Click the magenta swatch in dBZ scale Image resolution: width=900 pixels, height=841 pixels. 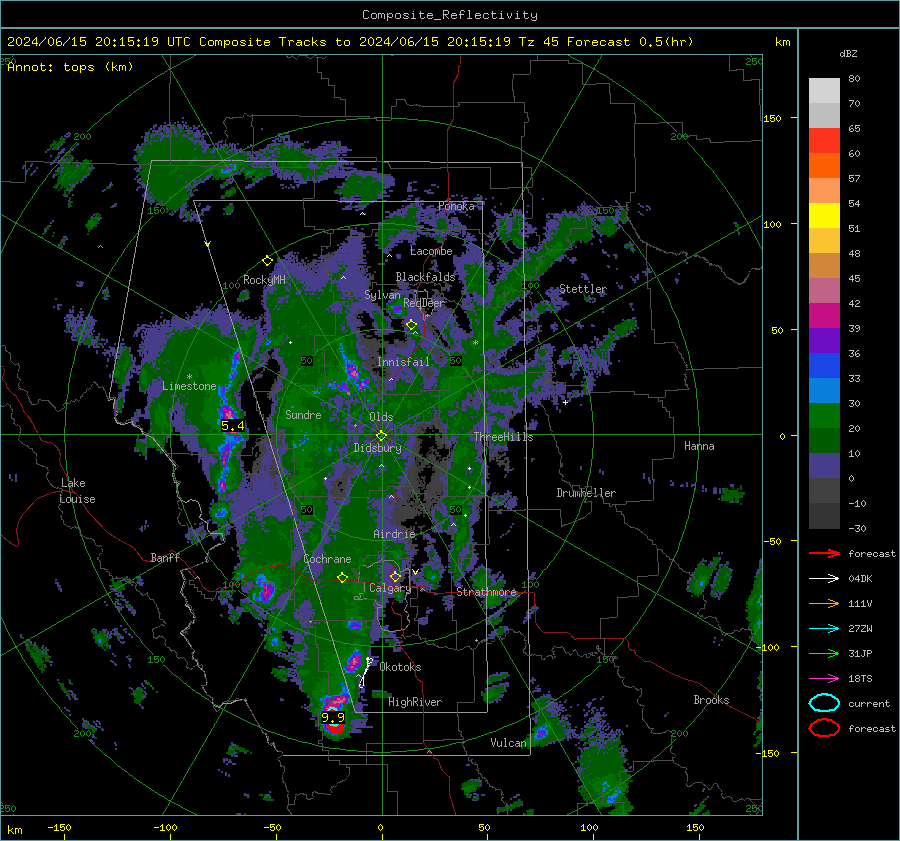coord(824,316)
